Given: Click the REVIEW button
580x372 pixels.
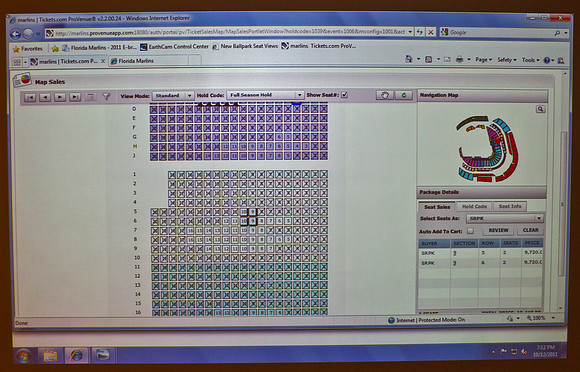Looking at the screenshot, I should click(x=498, y=230).
